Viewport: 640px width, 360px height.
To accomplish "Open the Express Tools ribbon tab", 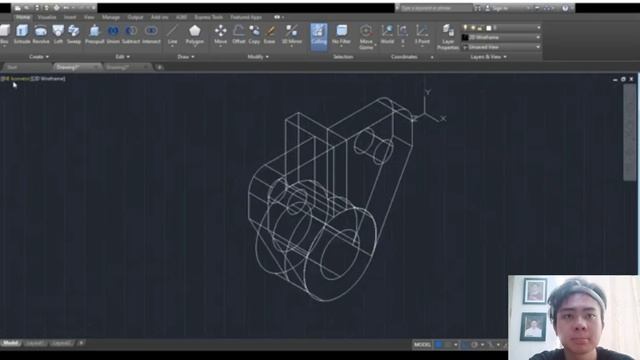I will [x=209, y=17].
